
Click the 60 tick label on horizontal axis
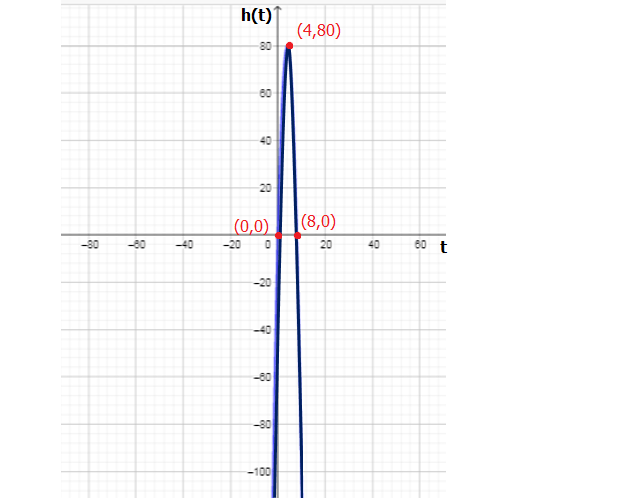coord(421,245)
